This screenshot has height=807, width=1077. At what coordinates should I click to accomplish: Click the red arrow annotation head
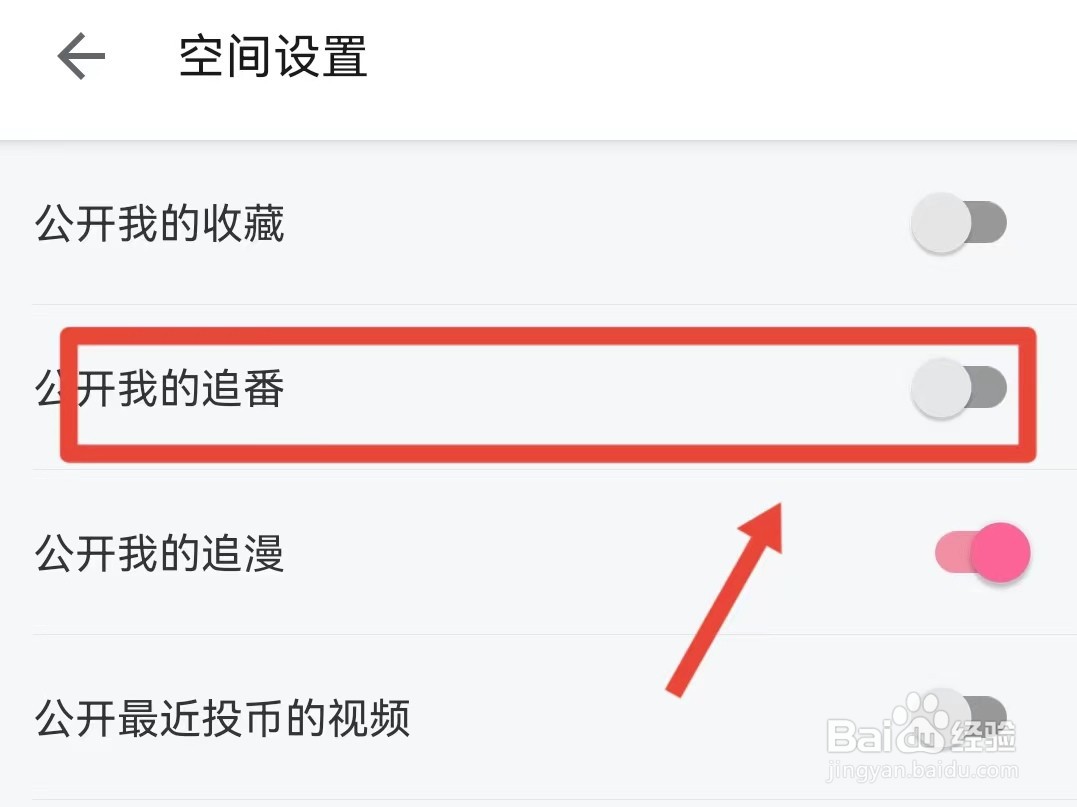click(765, 520)
